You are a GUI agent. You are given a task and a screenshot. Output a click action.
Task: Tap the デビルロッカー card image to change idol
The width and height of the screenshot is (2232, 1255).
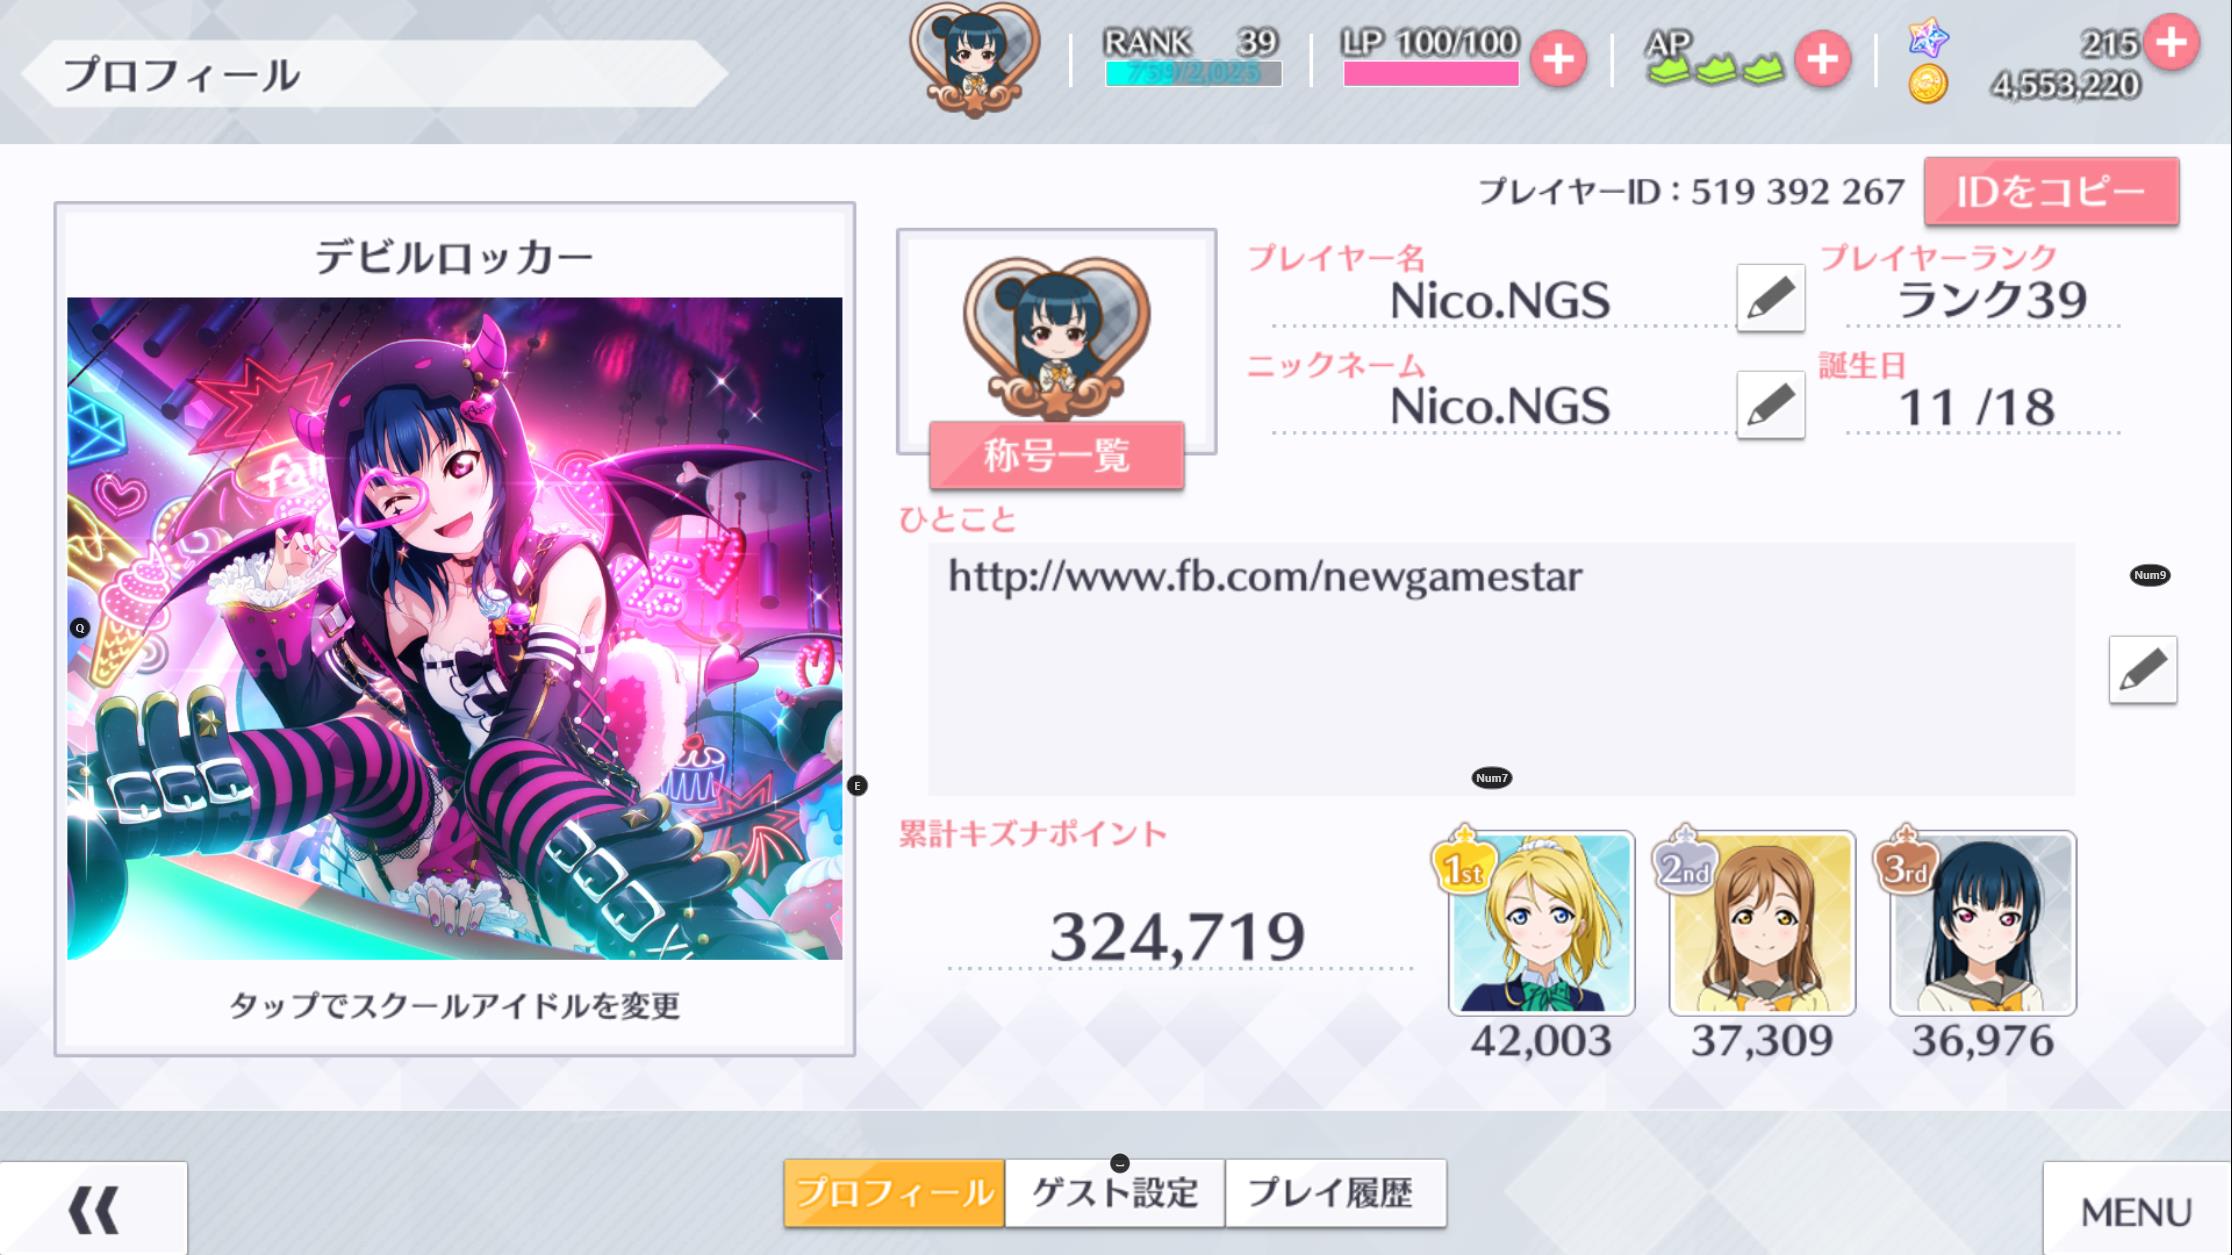tap(455, 628)
